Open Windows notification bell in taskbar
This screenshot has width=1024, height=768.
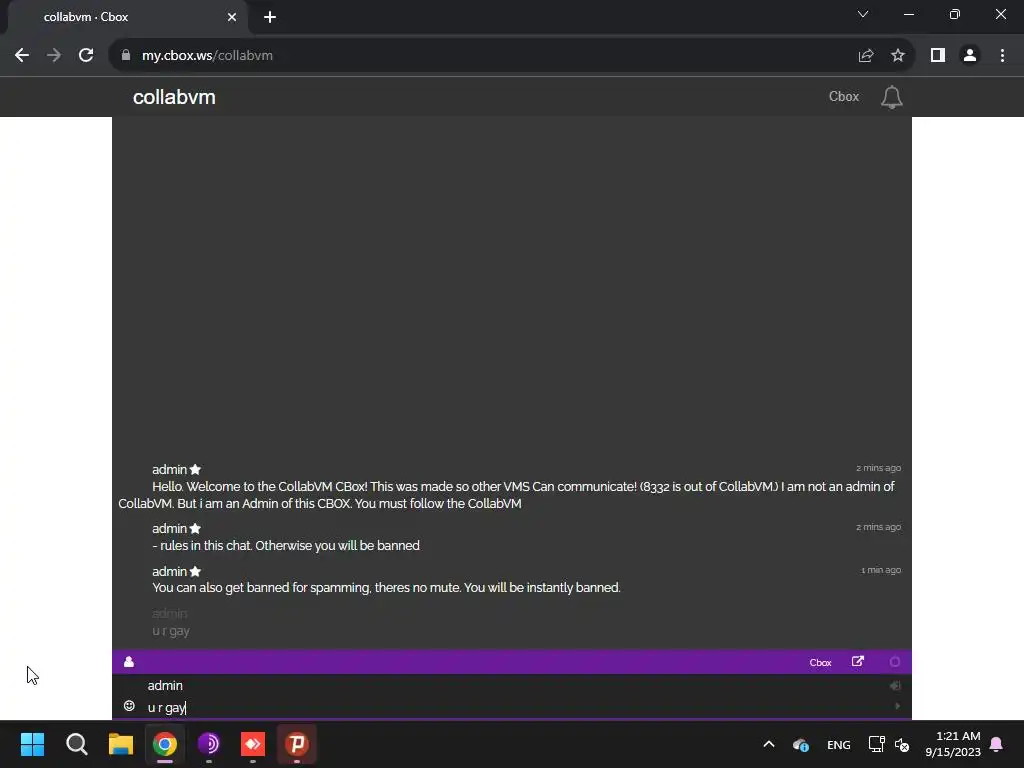click(997, 744)
